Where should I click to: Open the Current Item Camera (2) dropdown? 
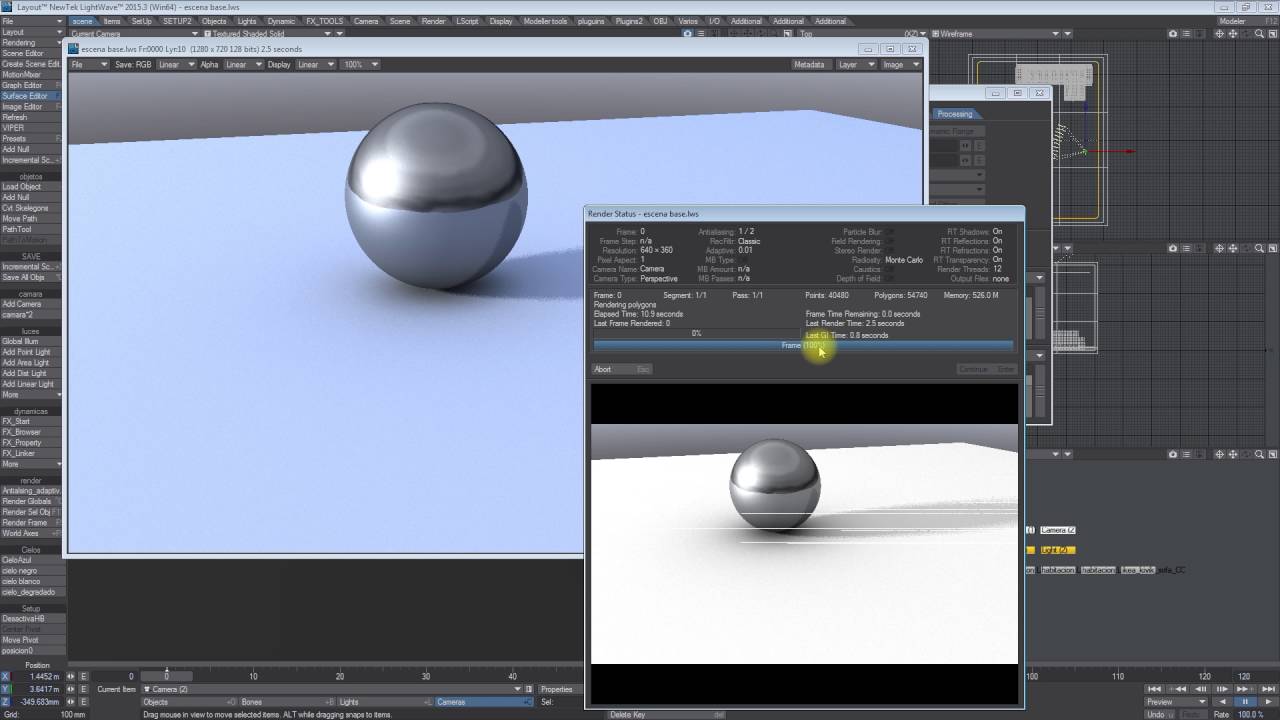click(332, 689)
